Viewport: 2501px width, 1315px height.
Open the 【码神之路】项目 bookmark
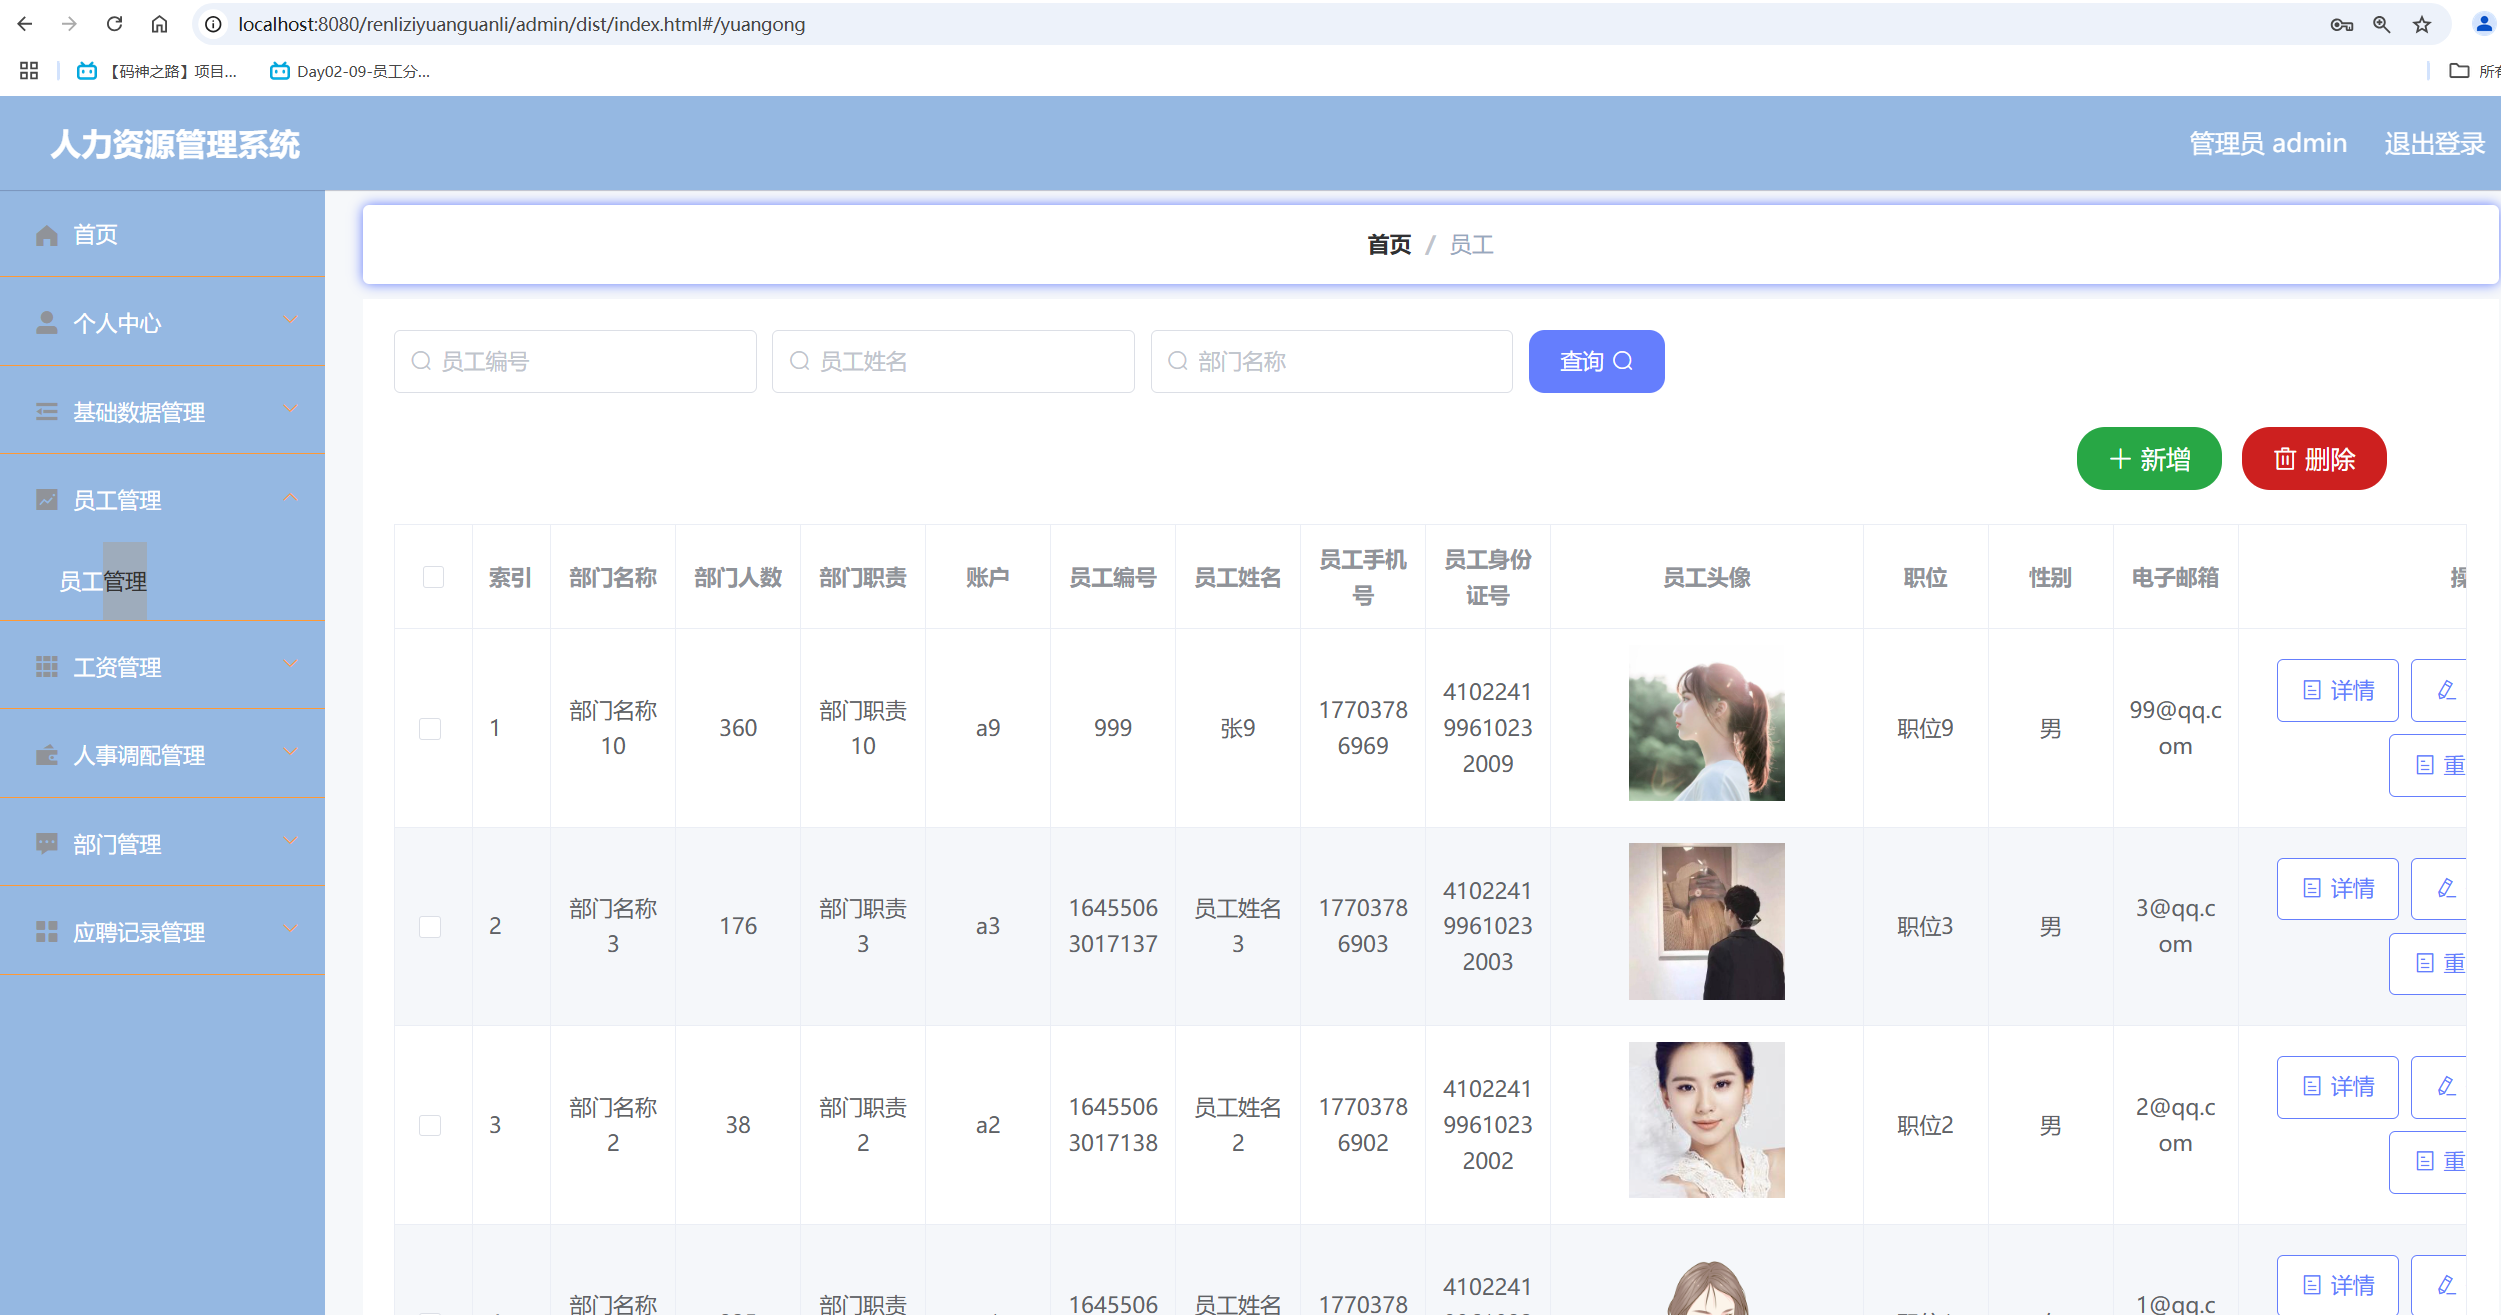[157, 71]
